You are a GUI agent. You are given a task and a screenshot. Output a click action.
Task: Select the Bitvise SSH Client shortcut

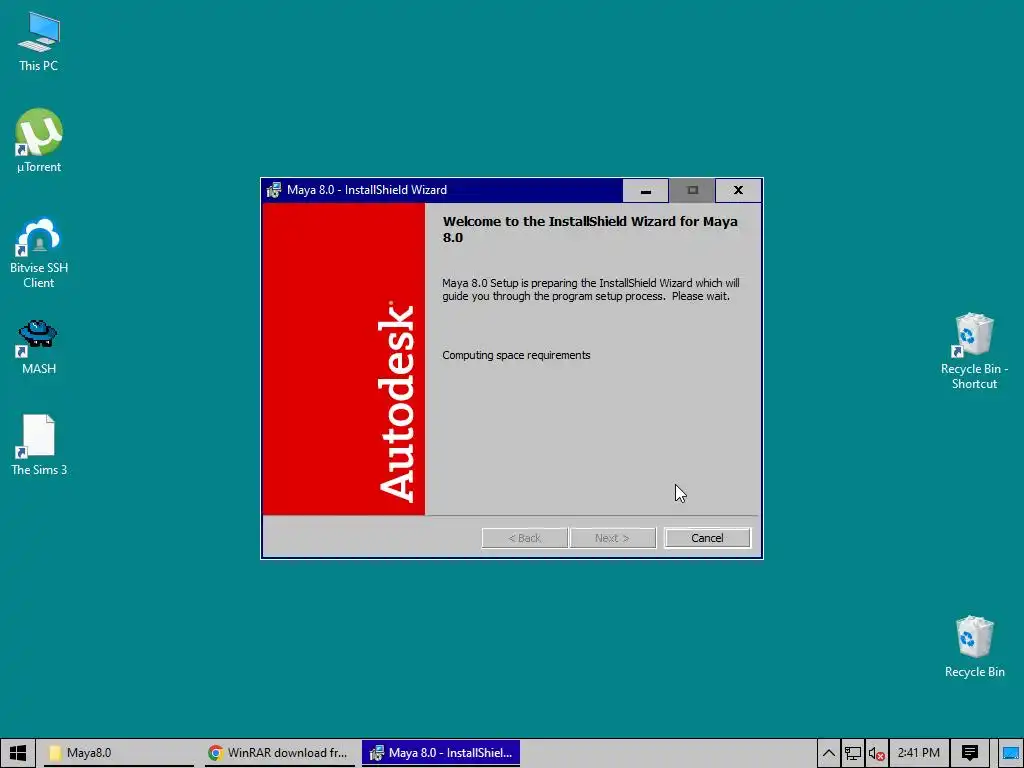(x=39, y=253)
